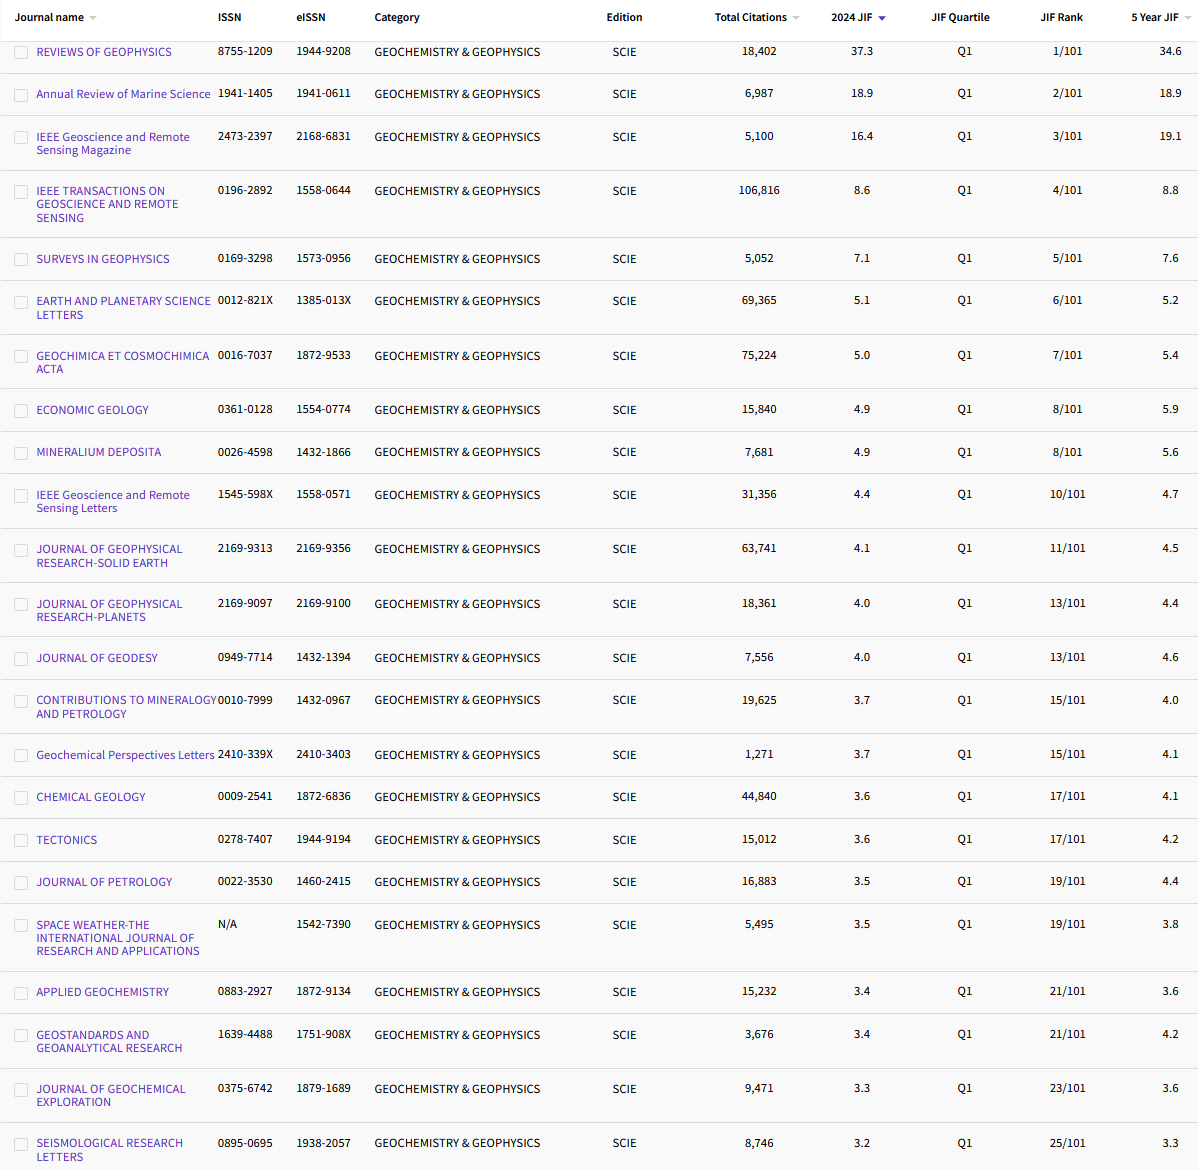The height and width of the screenshot is (1170, 1198).
Task: Enable the checkbox for MINERALIUM DEPOSITA
Action: (x=21, y=452)
